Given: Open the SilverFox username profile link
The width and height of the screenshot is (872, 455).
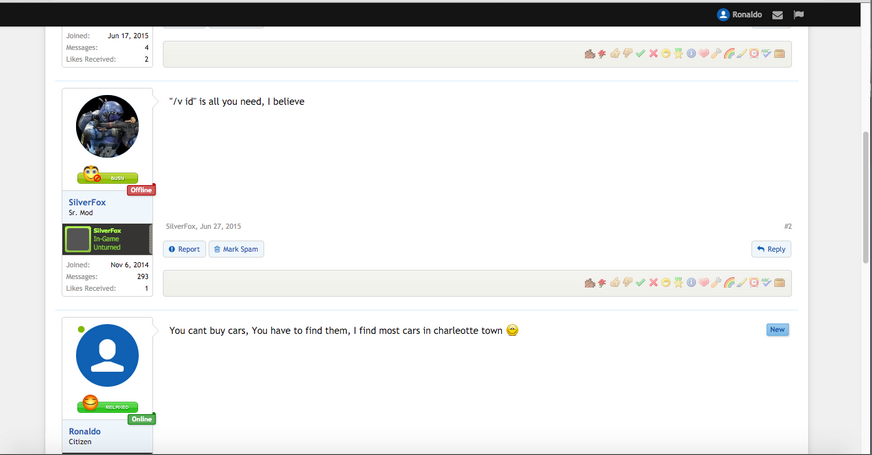Looking at the screenshot, I should [87, 202].
